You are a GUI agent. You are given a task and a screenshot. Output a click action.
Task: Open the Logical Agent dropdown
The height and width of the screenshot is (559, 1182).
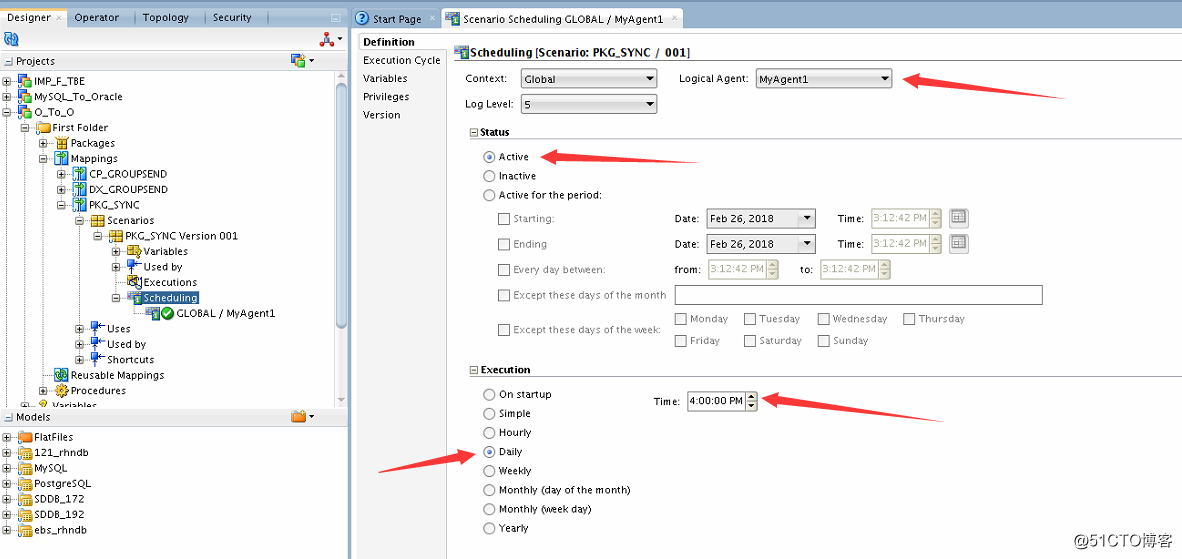(824, 78)
